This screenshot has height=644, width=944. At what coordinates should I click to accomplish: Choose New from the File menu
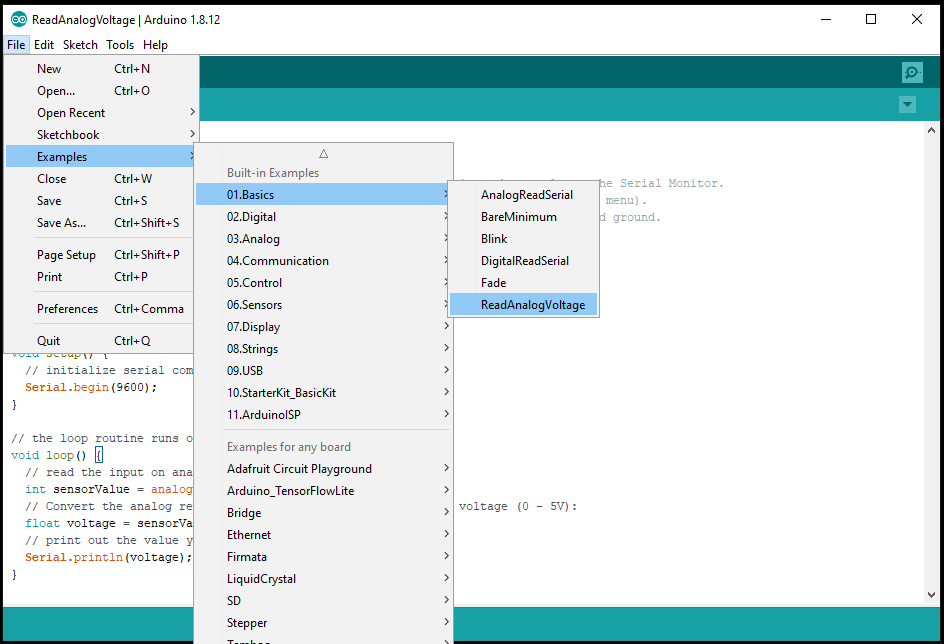tap(101, 69)
